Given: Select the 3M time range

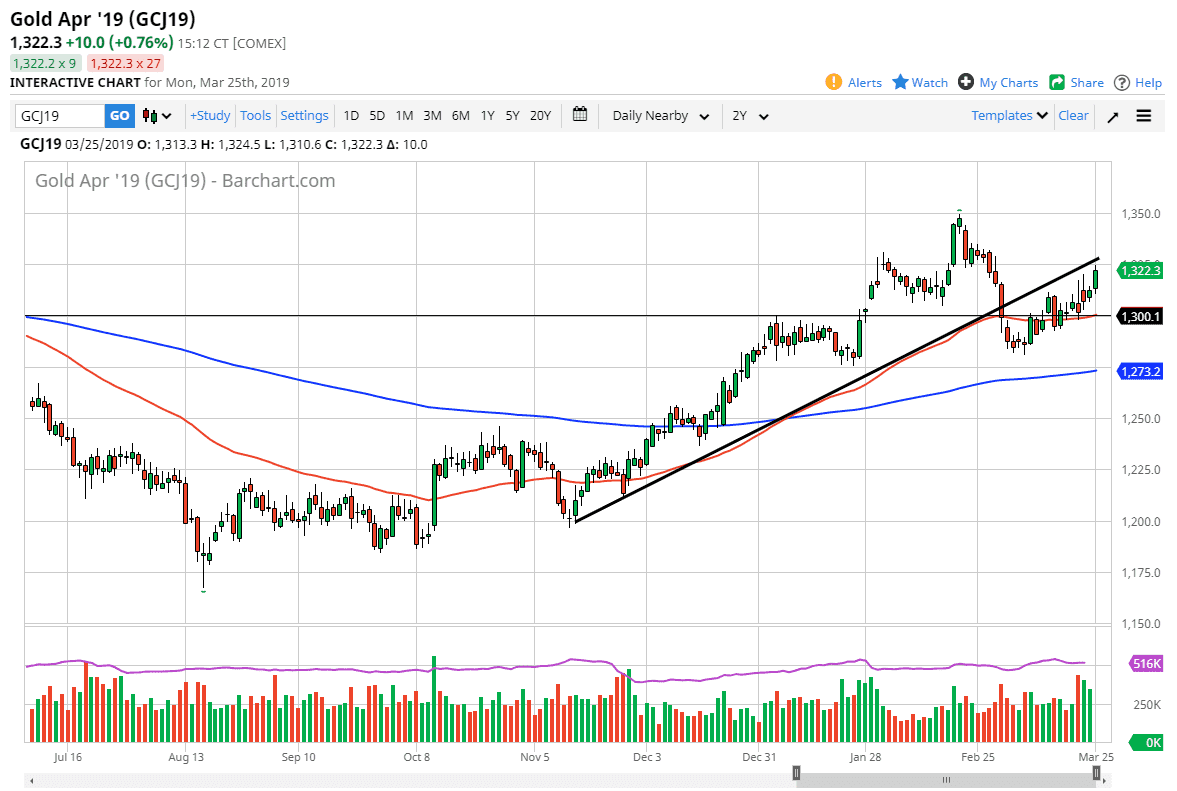Looking at the screenshot, I should tap(432, 116).
